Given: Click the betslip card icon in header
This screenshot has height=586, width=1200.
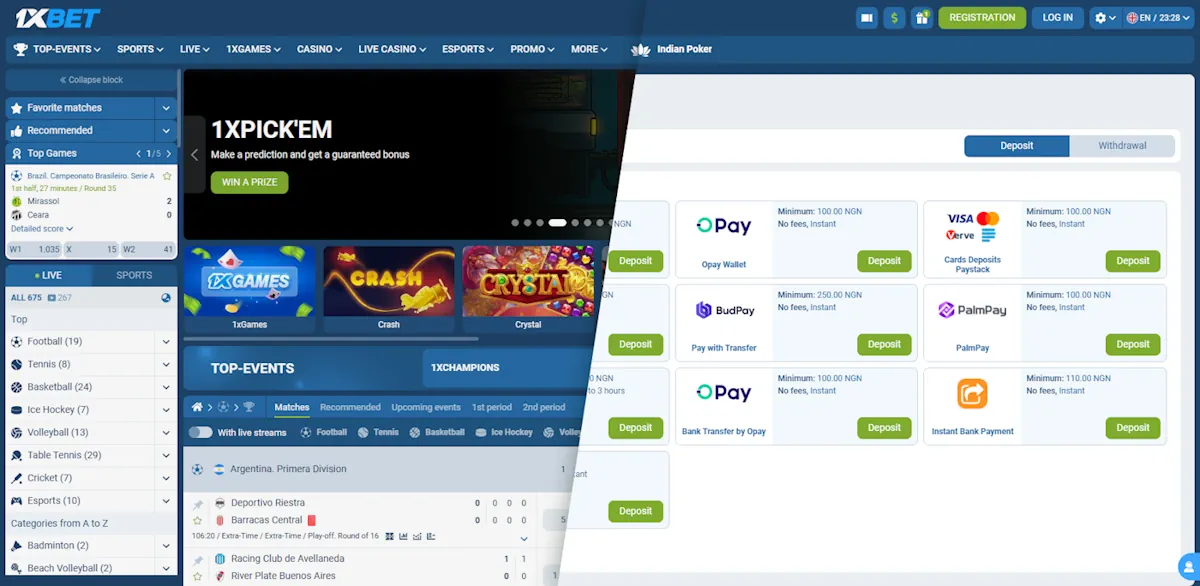Looking at the screenshot, I should coord(866,17).
